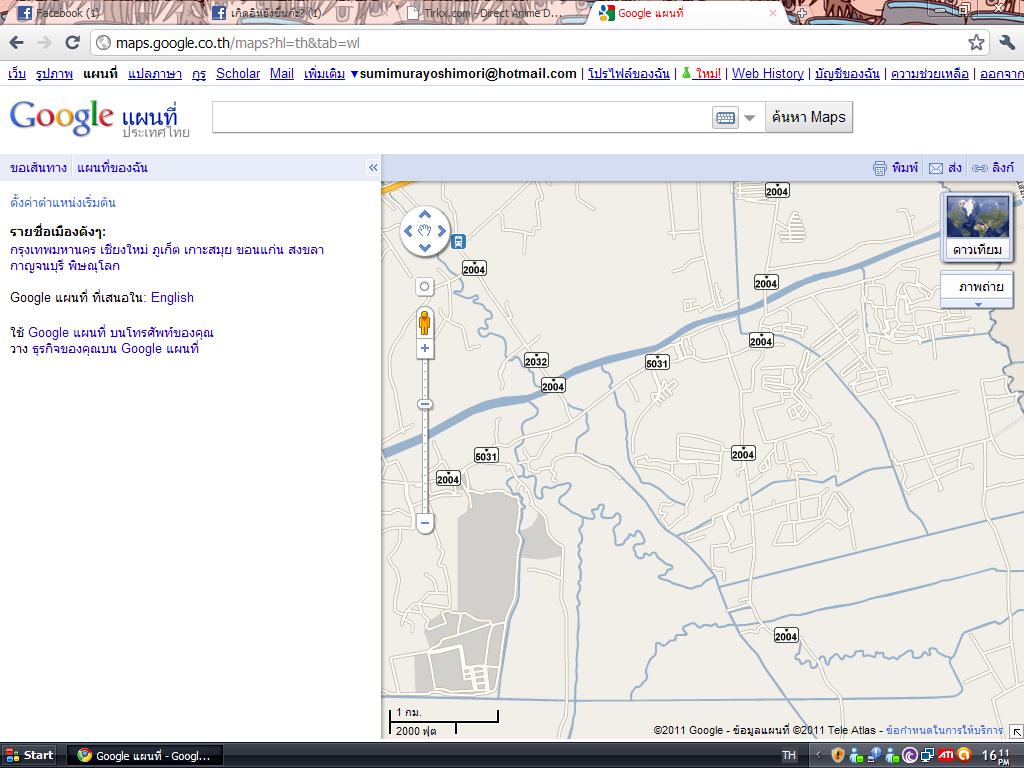Click the zoom slider handle

point(424,404)
